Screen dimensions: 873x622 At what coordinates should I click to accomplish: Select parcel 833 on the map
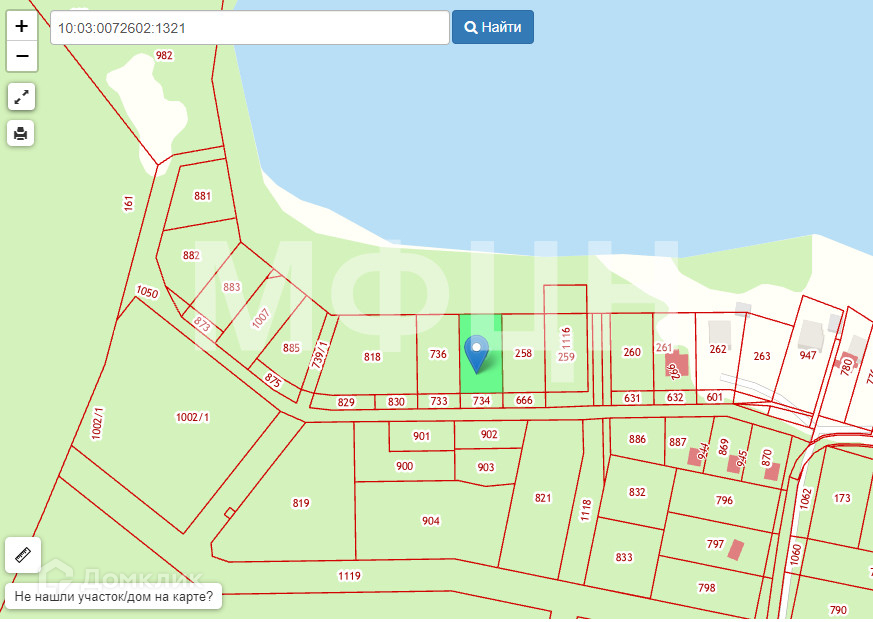624,557
